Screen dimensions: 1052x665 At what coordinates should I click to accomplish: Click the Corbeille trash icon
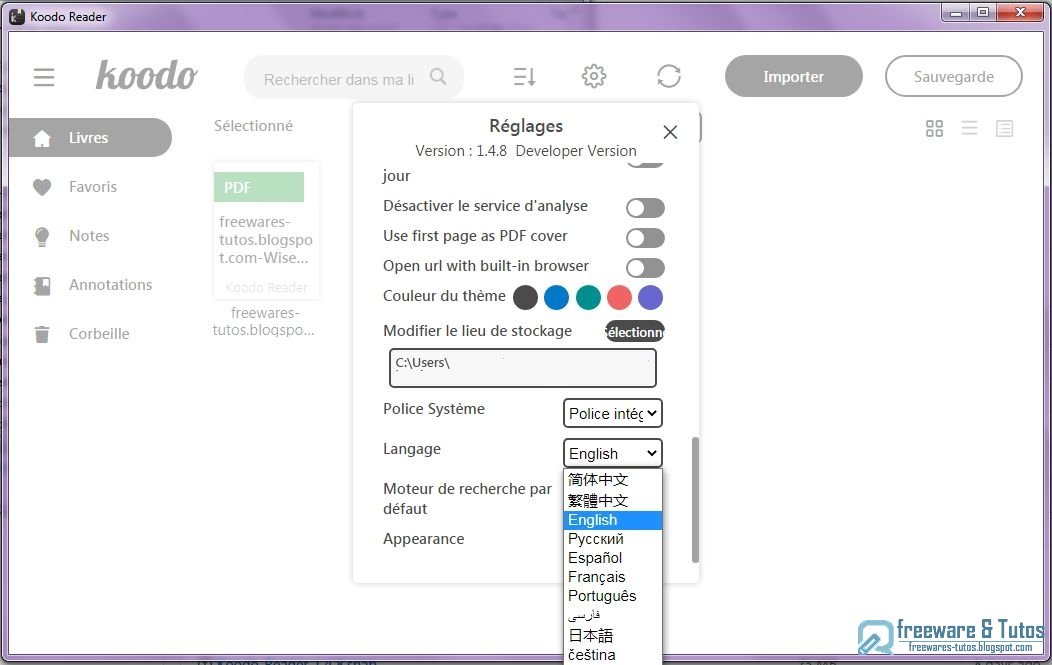pos(42,334)
